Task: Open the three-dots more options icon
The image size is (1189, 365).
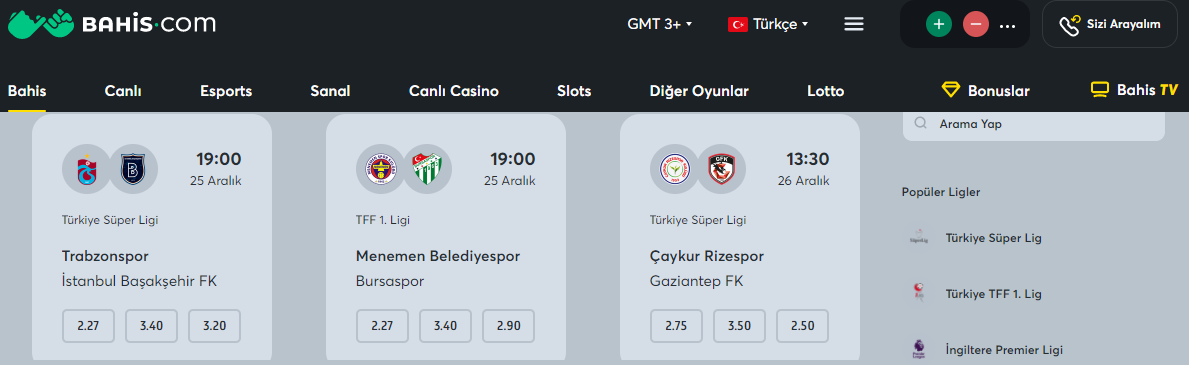Action: pos(1008,26)
